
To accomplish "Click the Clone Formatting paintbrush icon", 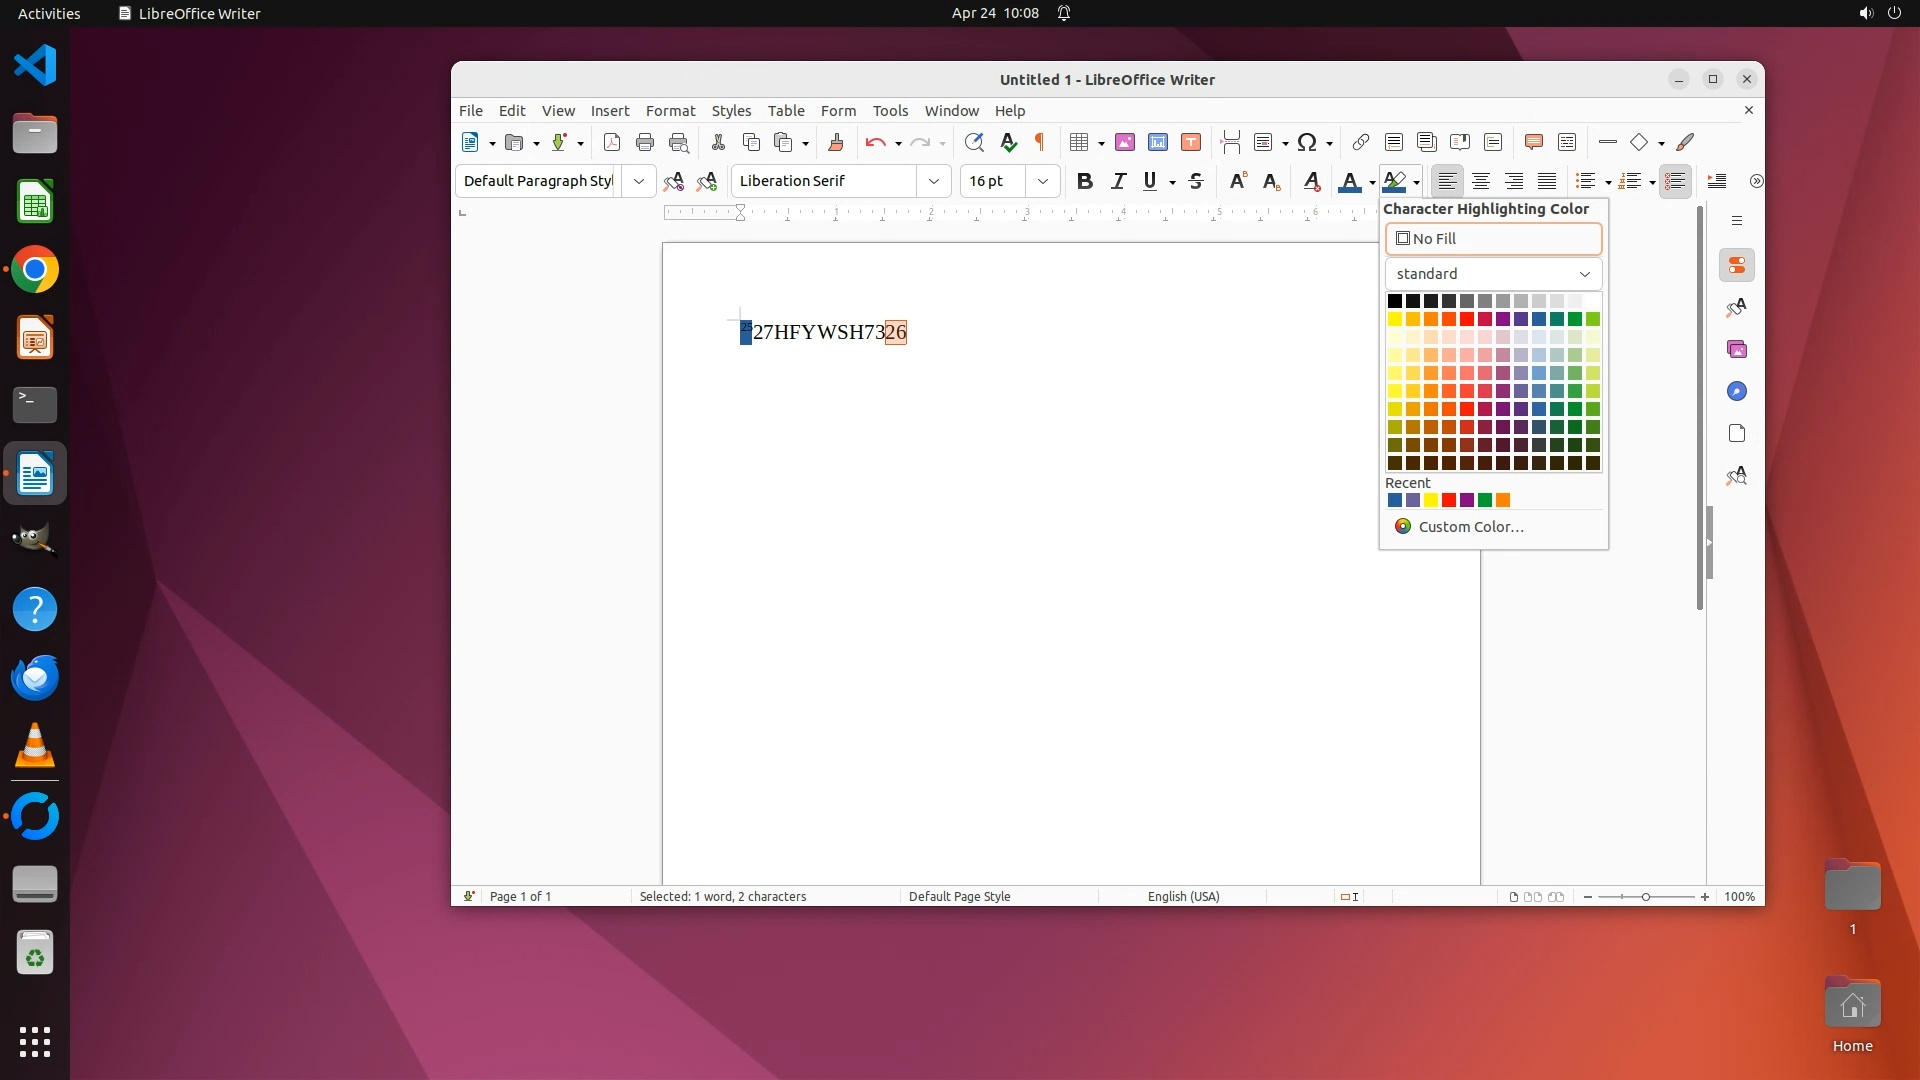I will pyautogui.click(x=836, y=142).
